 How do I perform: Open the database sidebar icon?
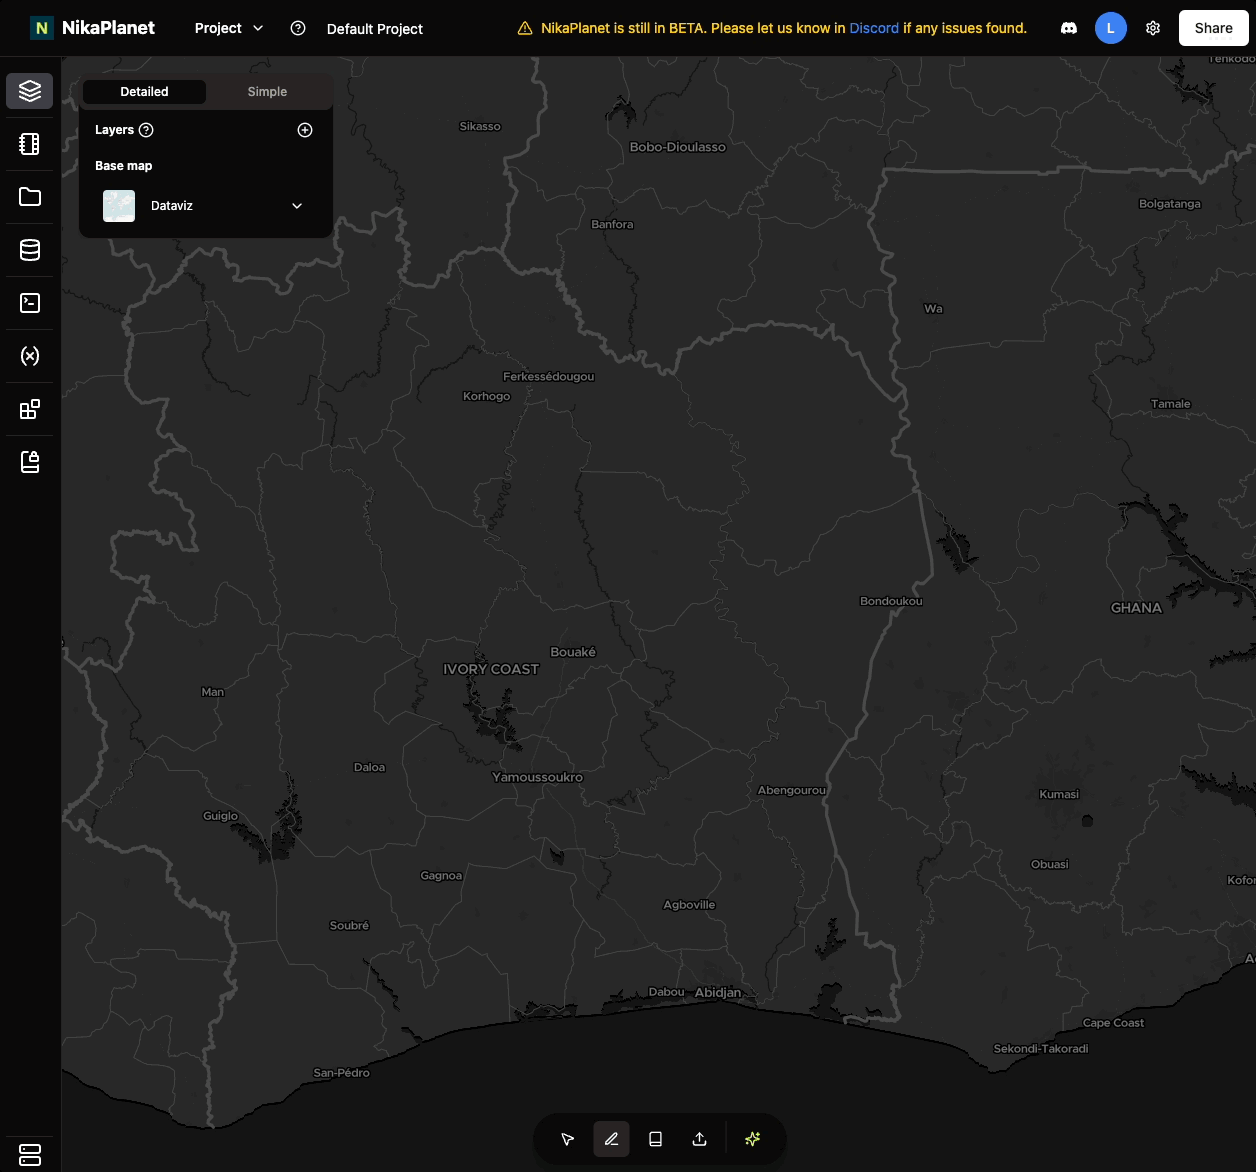coord(30,250)
